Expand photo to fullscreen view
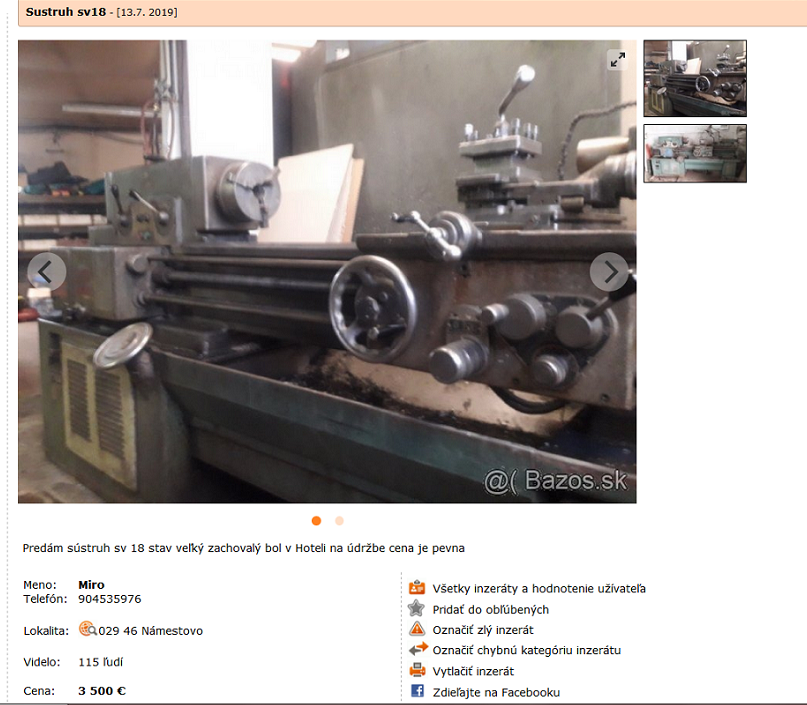This screenshot has height=705, width=807. [618, 60]
